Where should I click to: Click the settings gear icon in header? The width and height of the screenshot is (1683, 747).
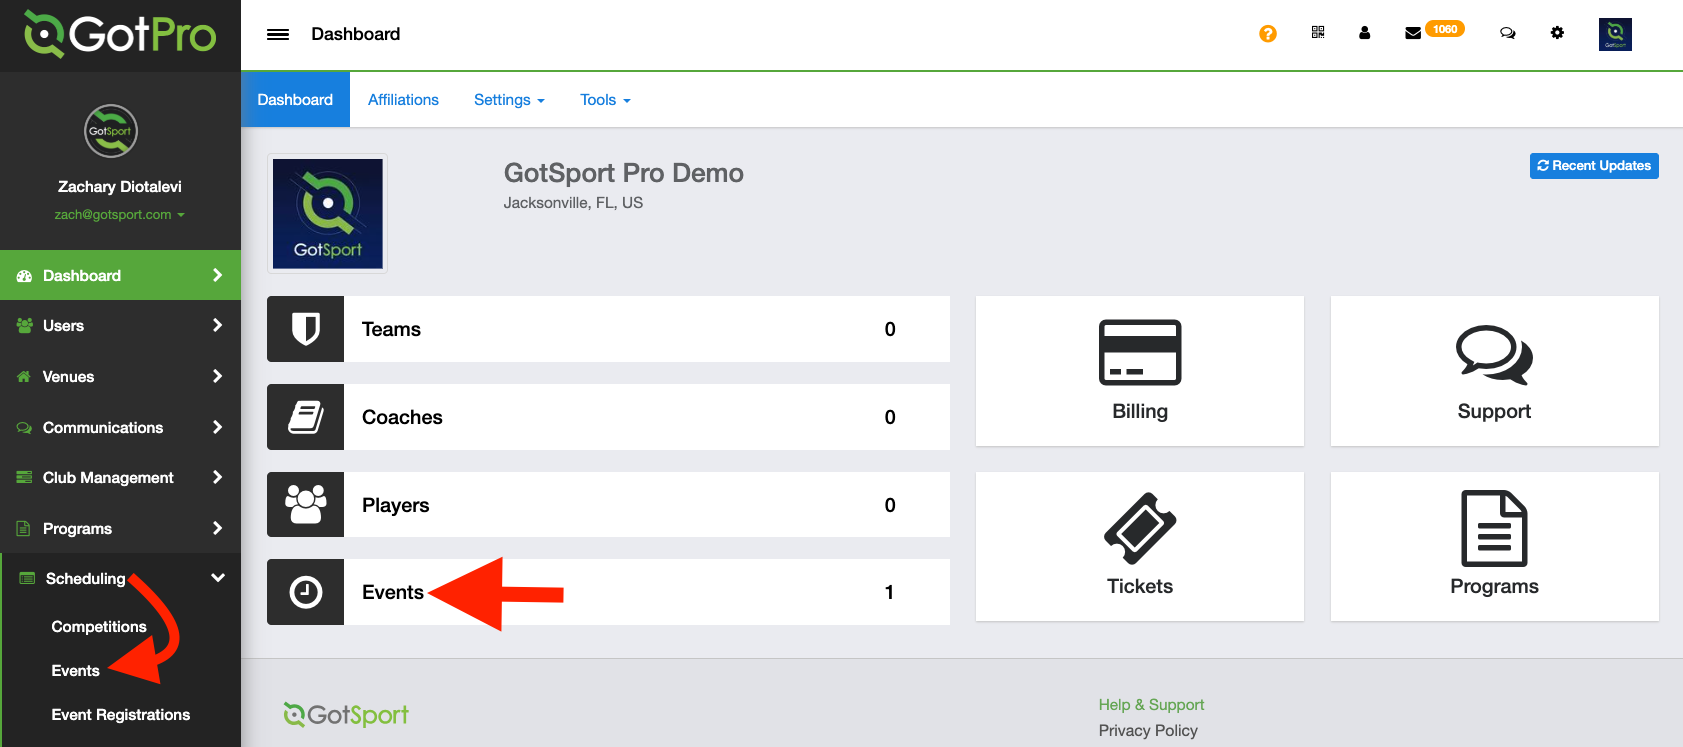click(1557, 33)
